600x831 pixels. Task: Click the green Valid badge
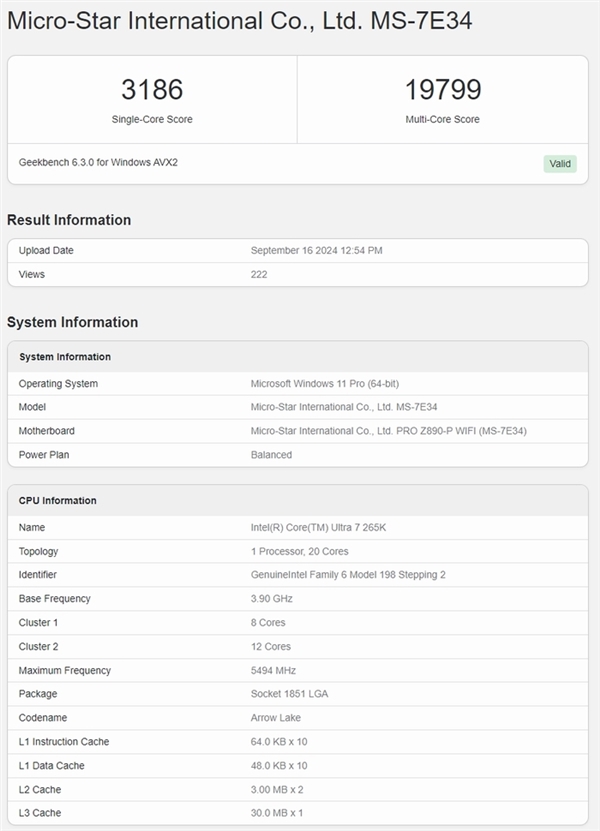pyautogui.click(x=560, y=163)
